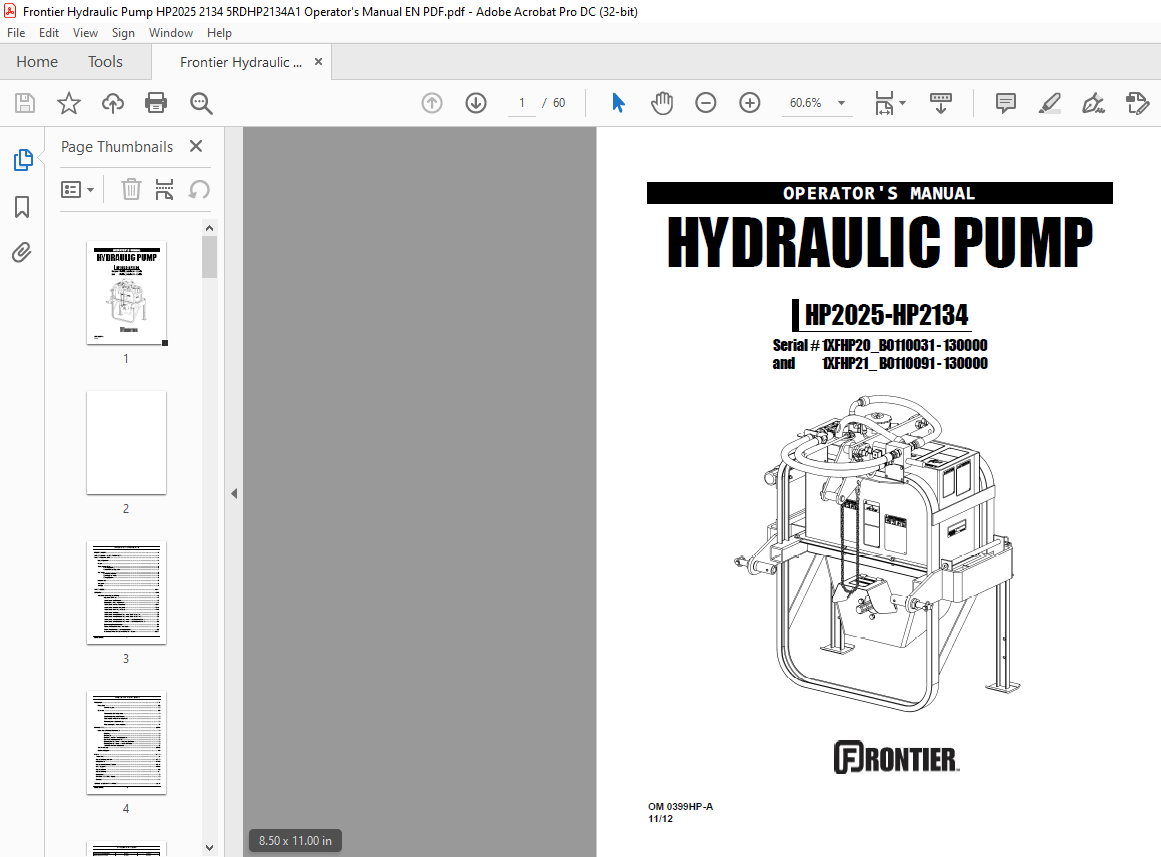
Task: Delete selected page with trash icon
Action: click(131, 190)
